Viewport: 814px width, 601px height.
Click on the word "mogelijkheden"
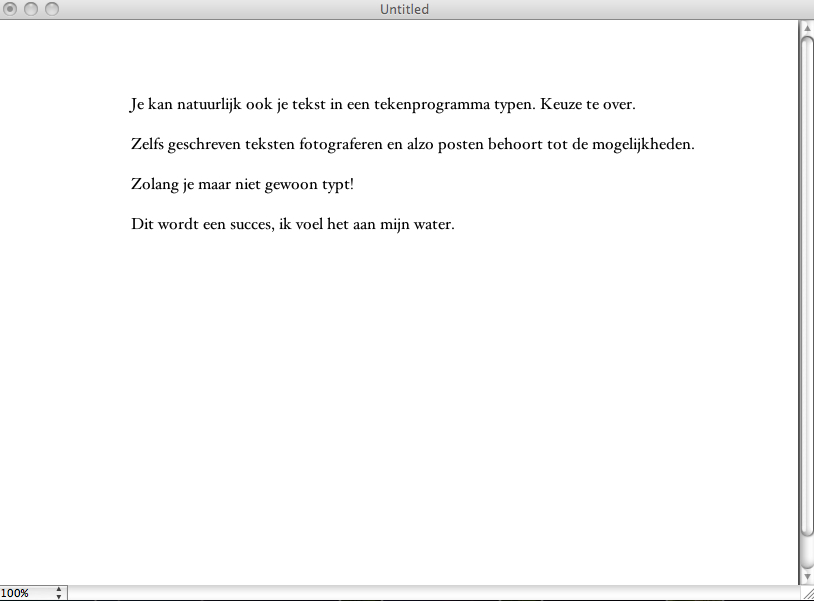coord(643,144)
